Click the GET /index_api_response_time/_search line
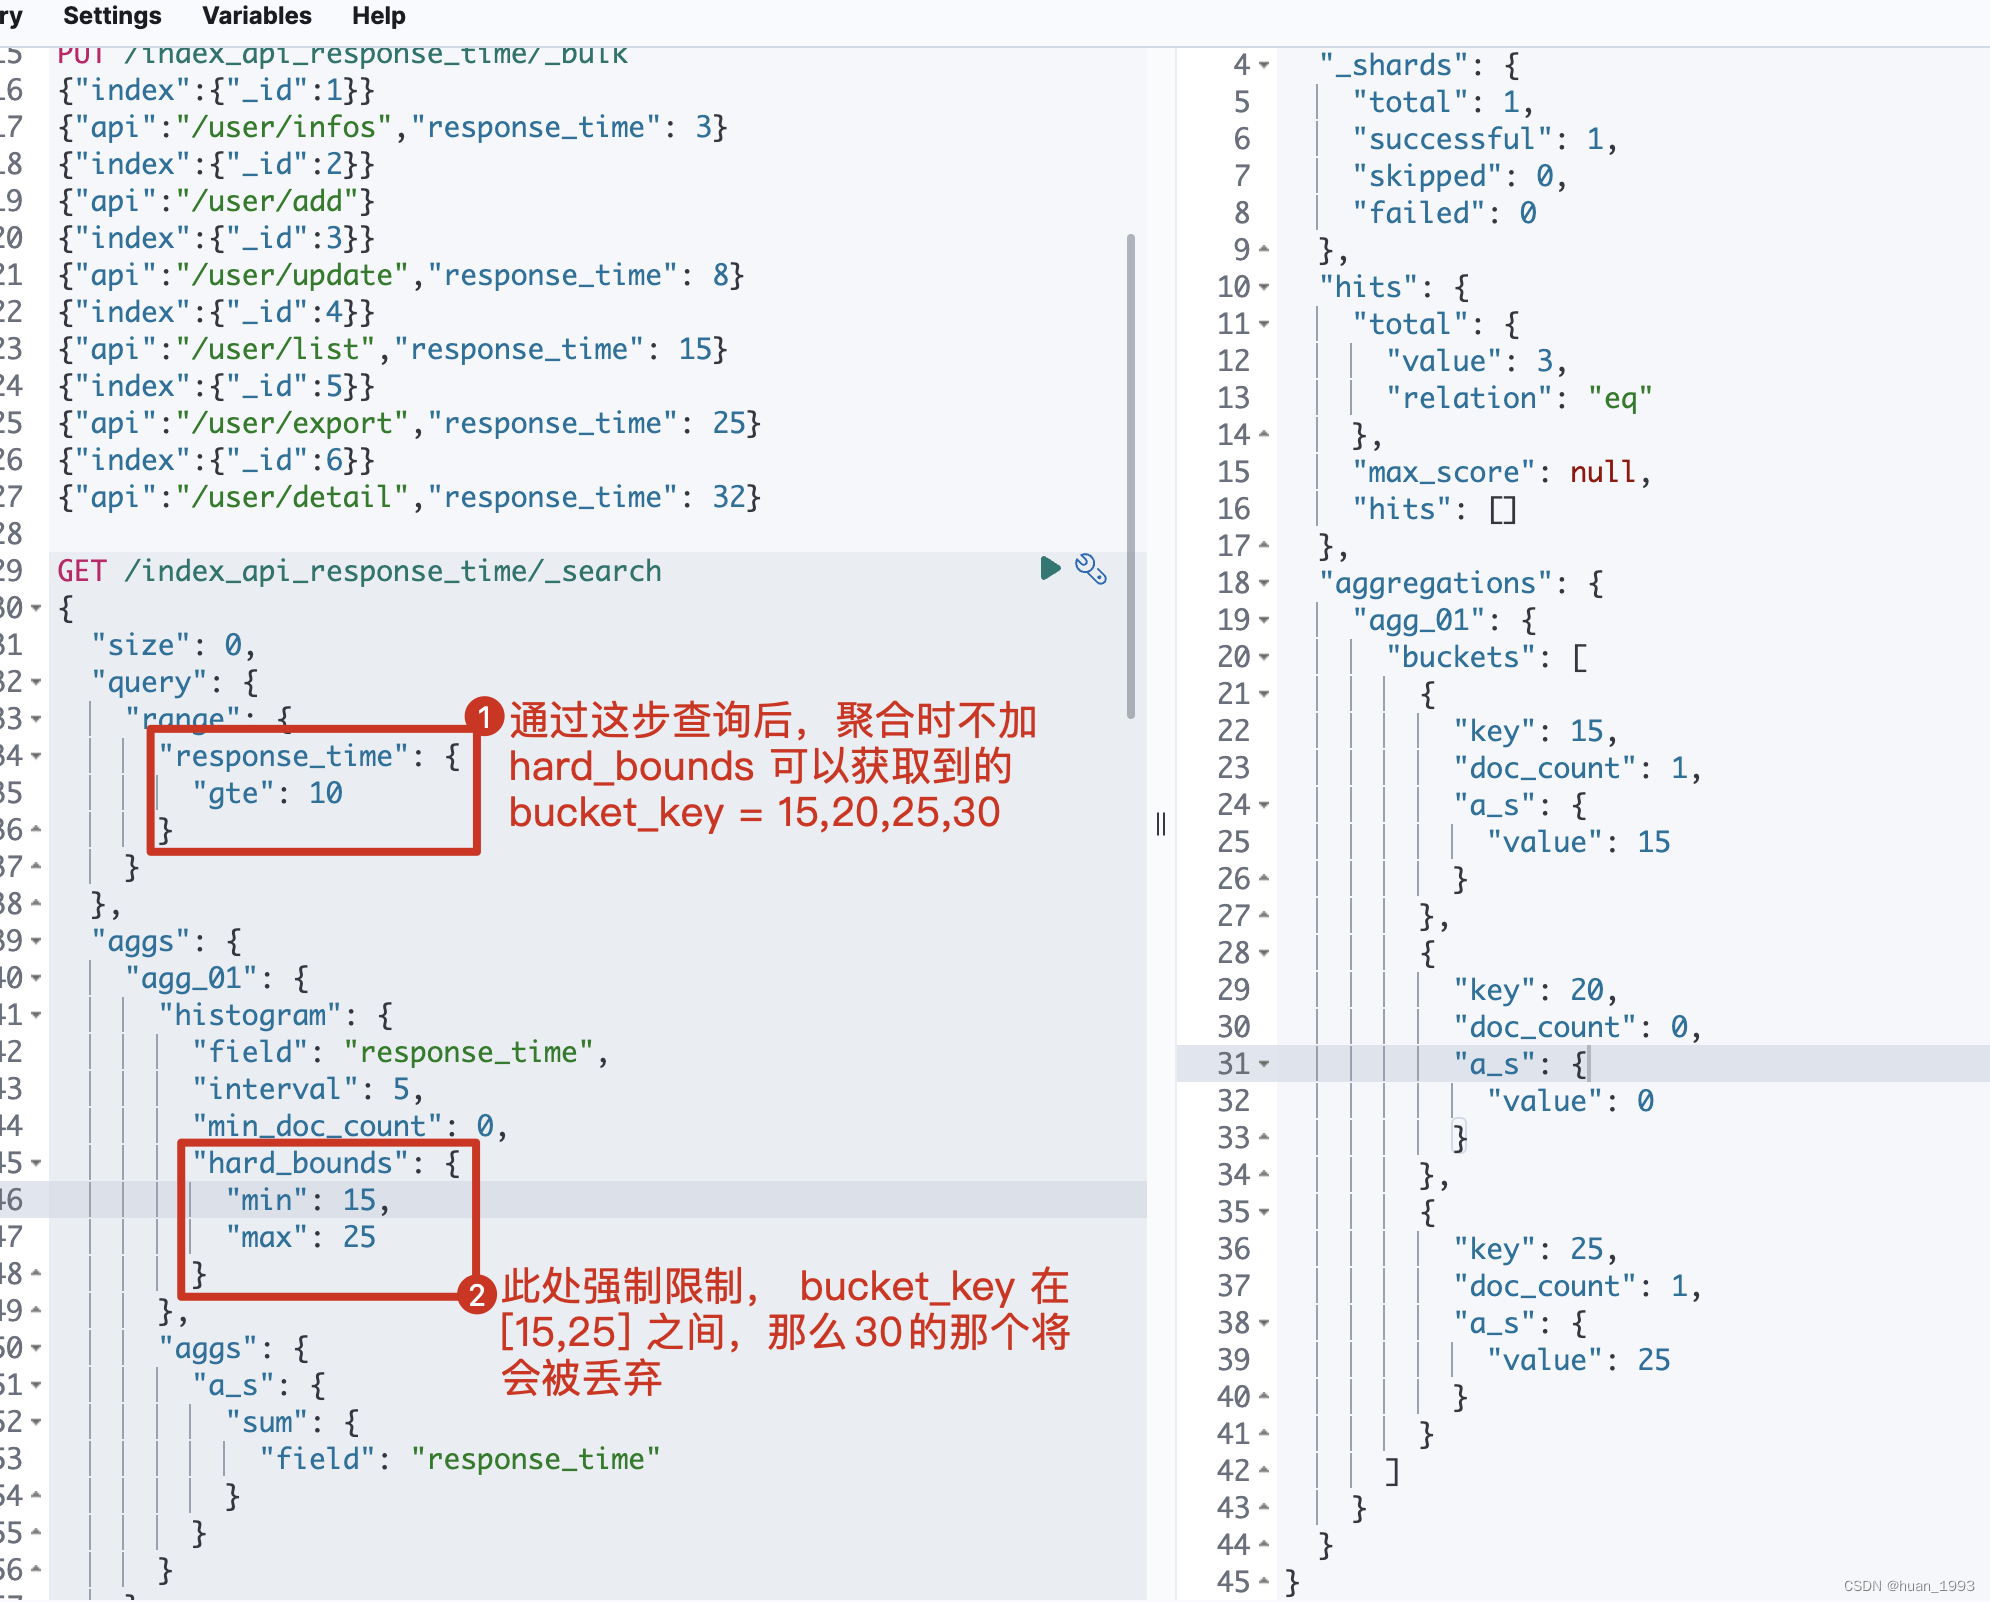 pyautogui.click(x=359, y=571)
